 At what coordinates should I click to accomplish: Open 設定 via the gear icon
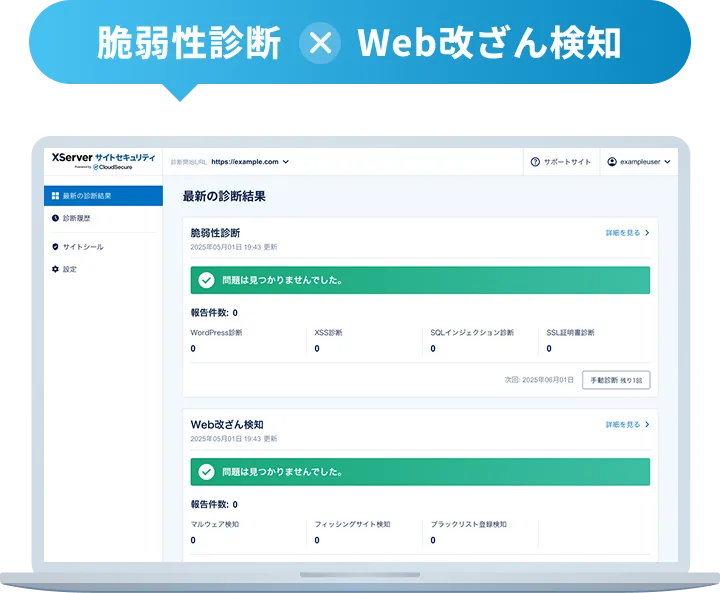tap(55, 269)
